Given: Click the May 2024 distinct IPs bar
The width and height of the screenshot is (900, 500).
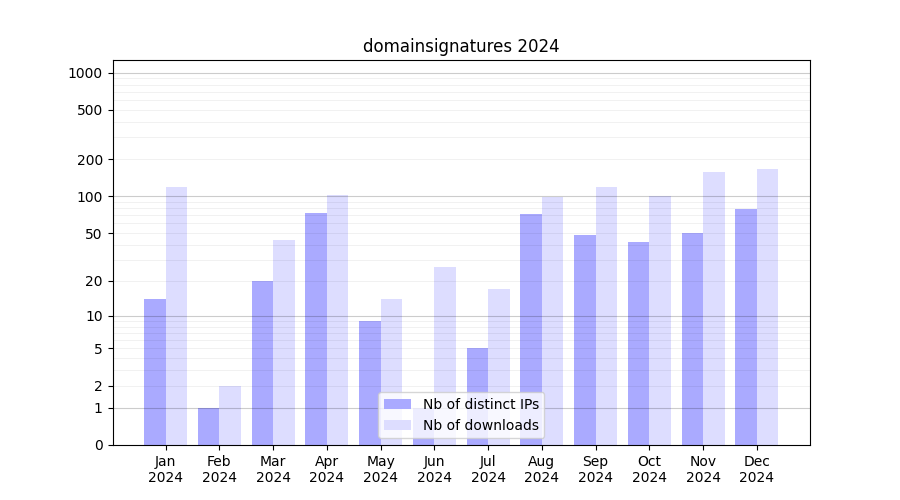Looking at the screenshot, I should tap(370, 382).
